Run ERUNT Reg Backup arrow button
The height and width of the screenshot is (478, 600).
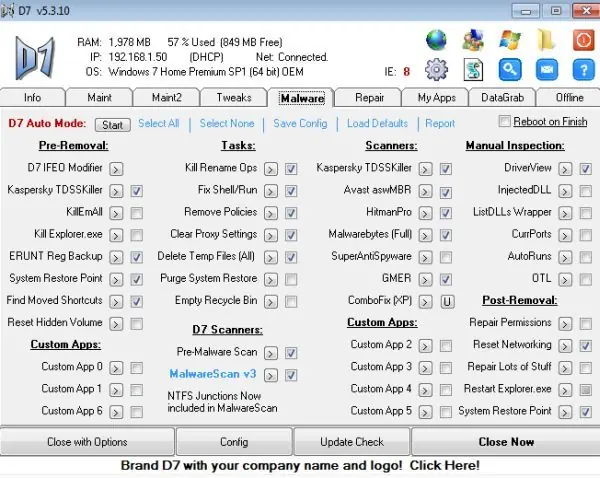click(x=116, y=257)
